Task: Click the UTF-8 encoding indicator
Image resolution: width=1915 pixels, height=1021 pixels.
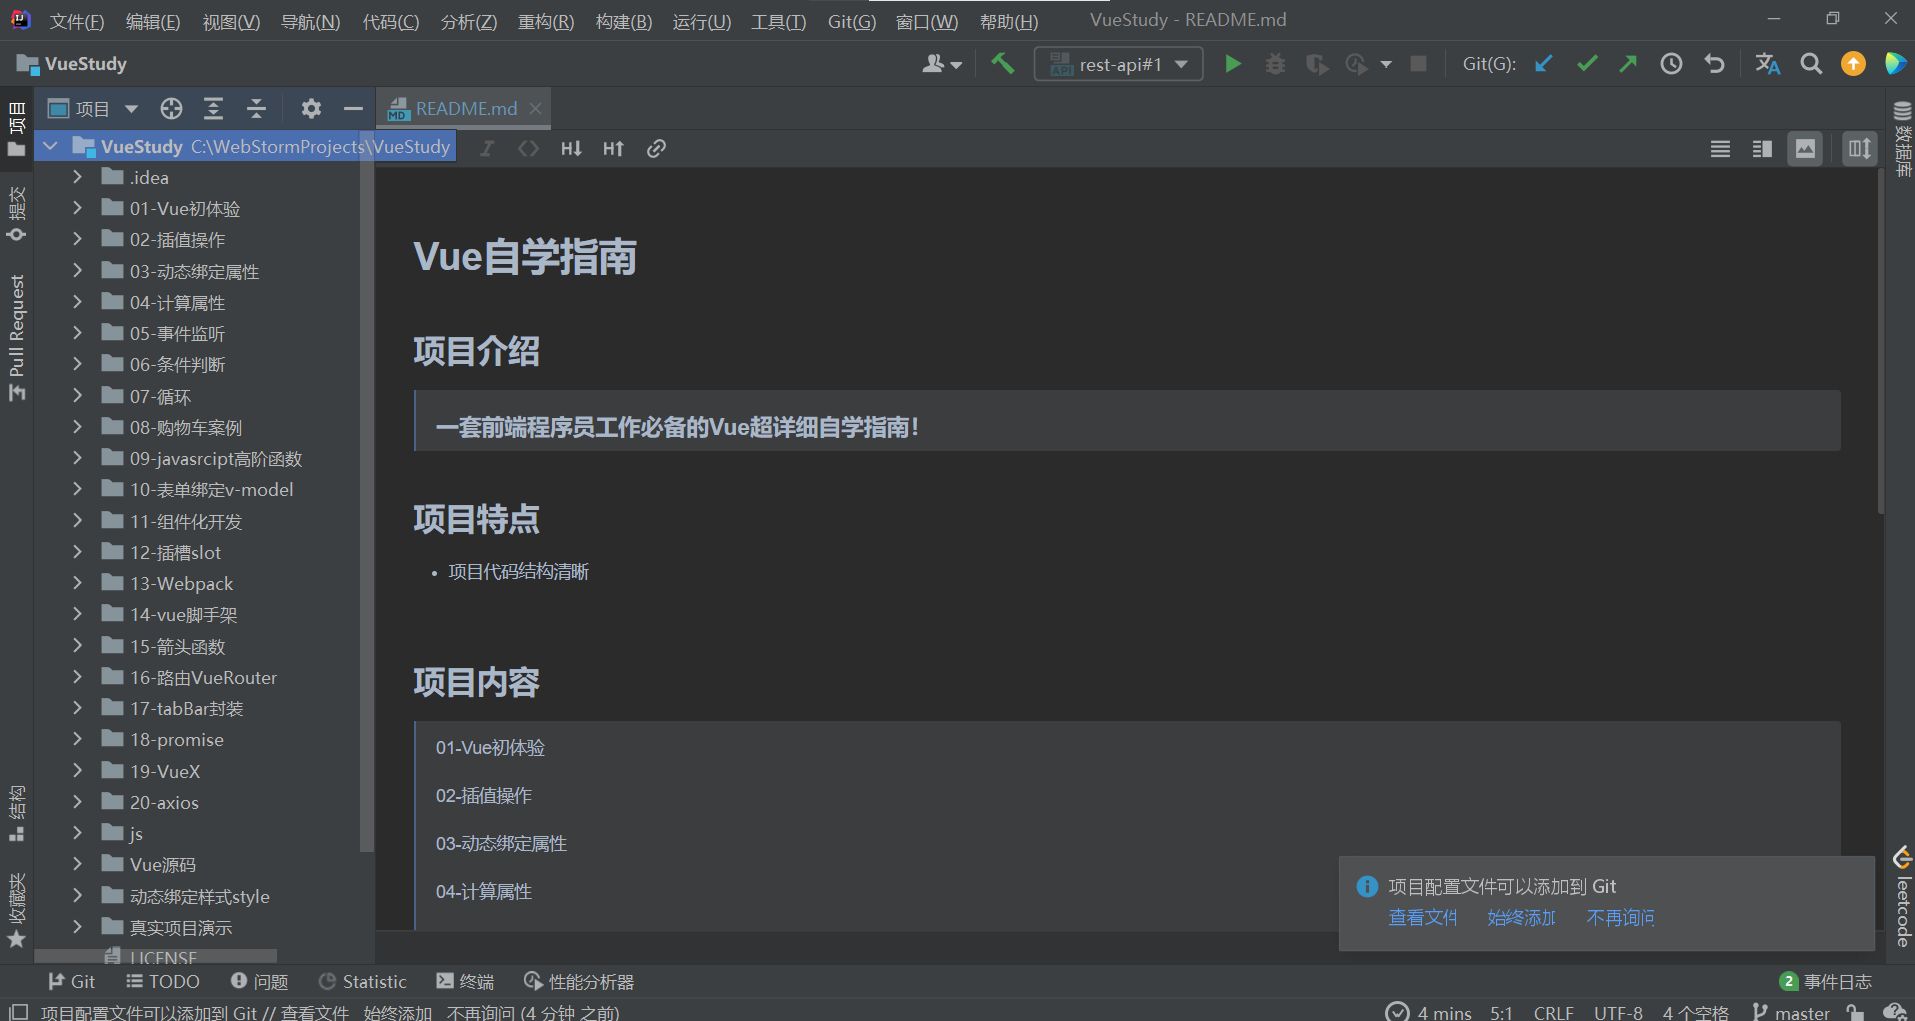Action: [1618, 1012]
